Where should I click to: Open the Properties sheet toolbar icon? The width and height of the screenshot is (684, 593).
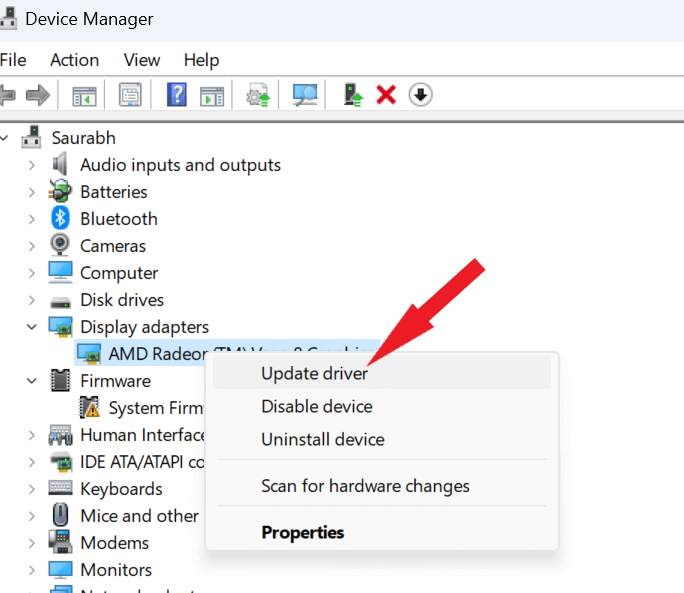point(130,94)
